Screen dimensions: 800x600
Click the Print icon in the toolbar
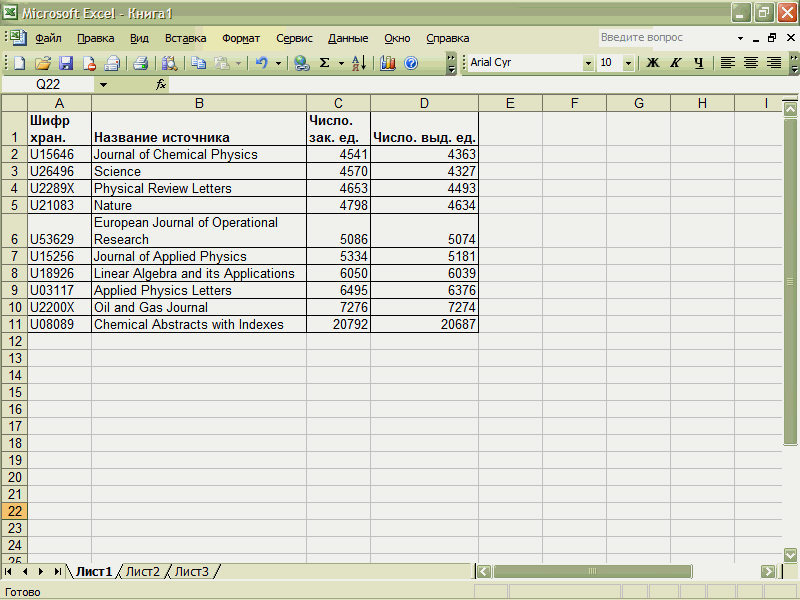point(141,63)
